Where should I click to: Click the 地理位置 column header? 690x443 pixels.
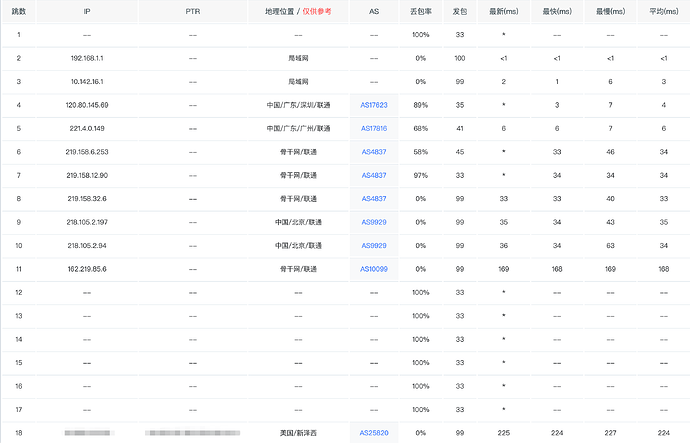click(298, 11)
